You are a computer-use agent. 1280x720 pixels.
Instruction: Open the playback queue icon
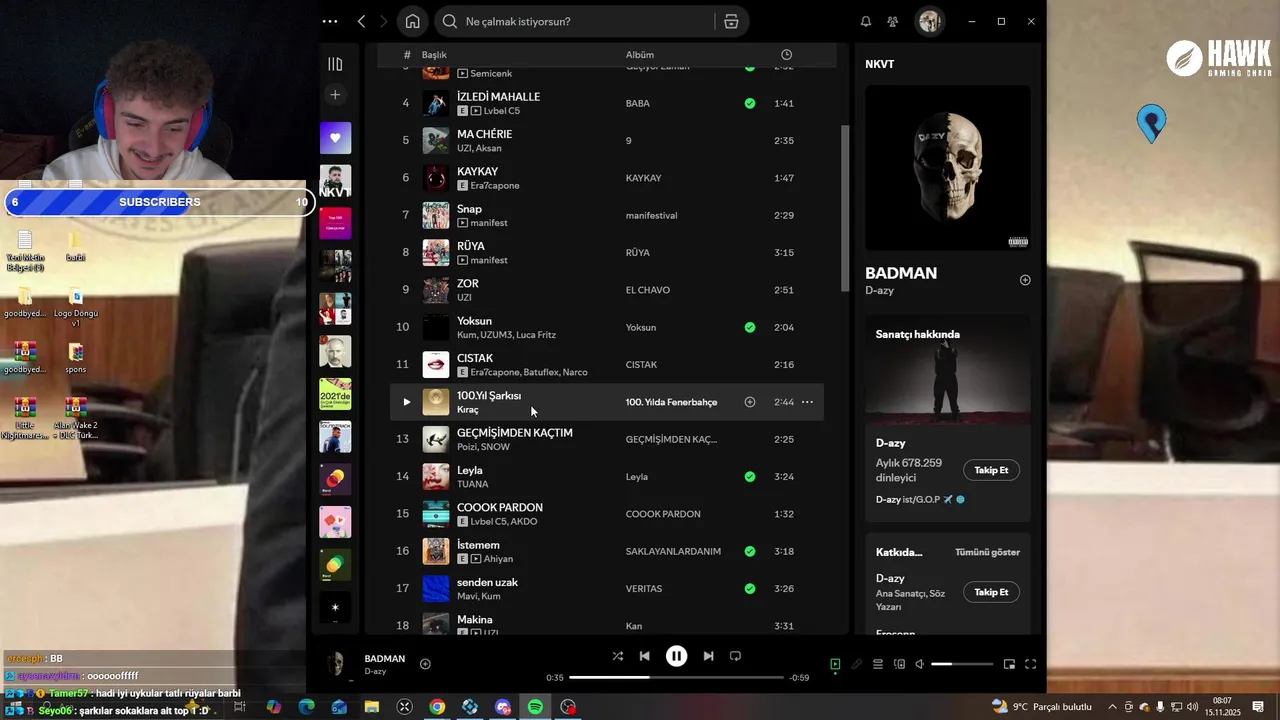pos(878,664)
